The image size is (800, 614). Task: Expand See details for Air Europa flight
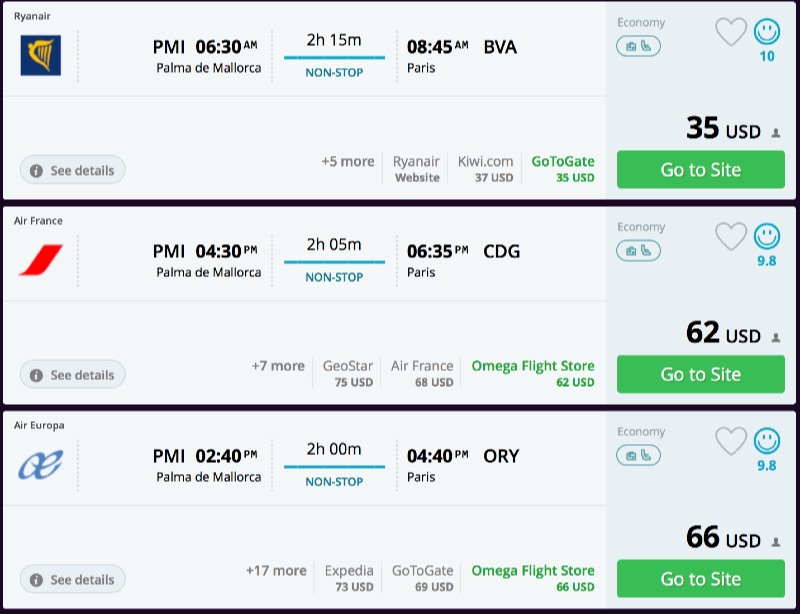tap(72, 579)
